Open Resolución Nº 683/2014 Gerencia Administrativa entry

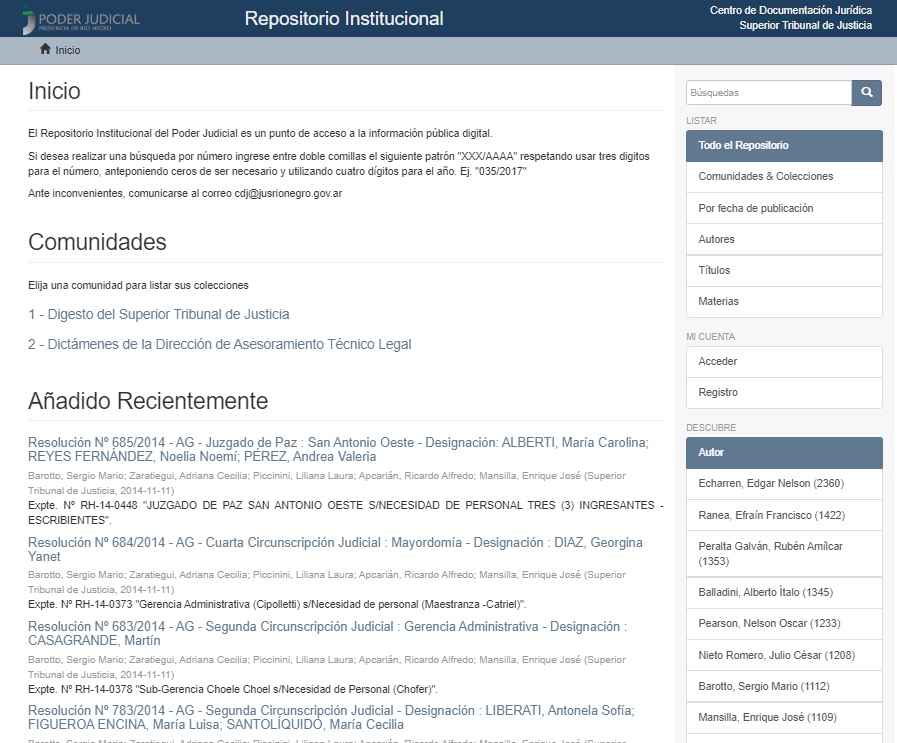point(327,633)
